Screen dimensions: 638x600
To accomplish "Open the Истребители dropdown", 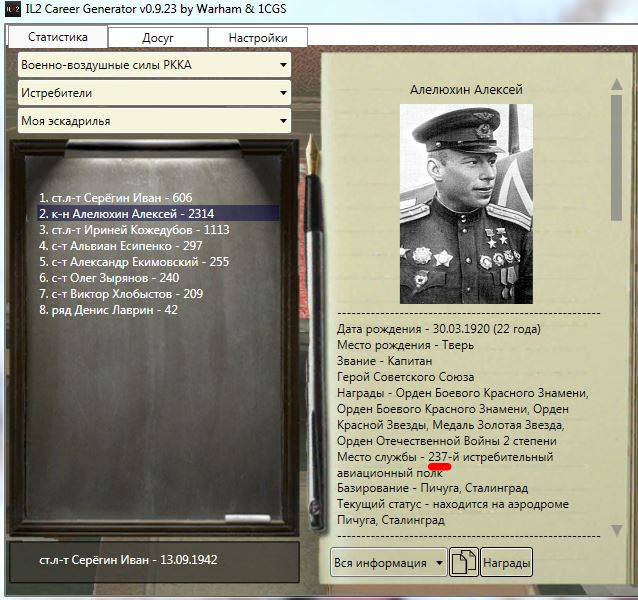I will coord(154,93).
